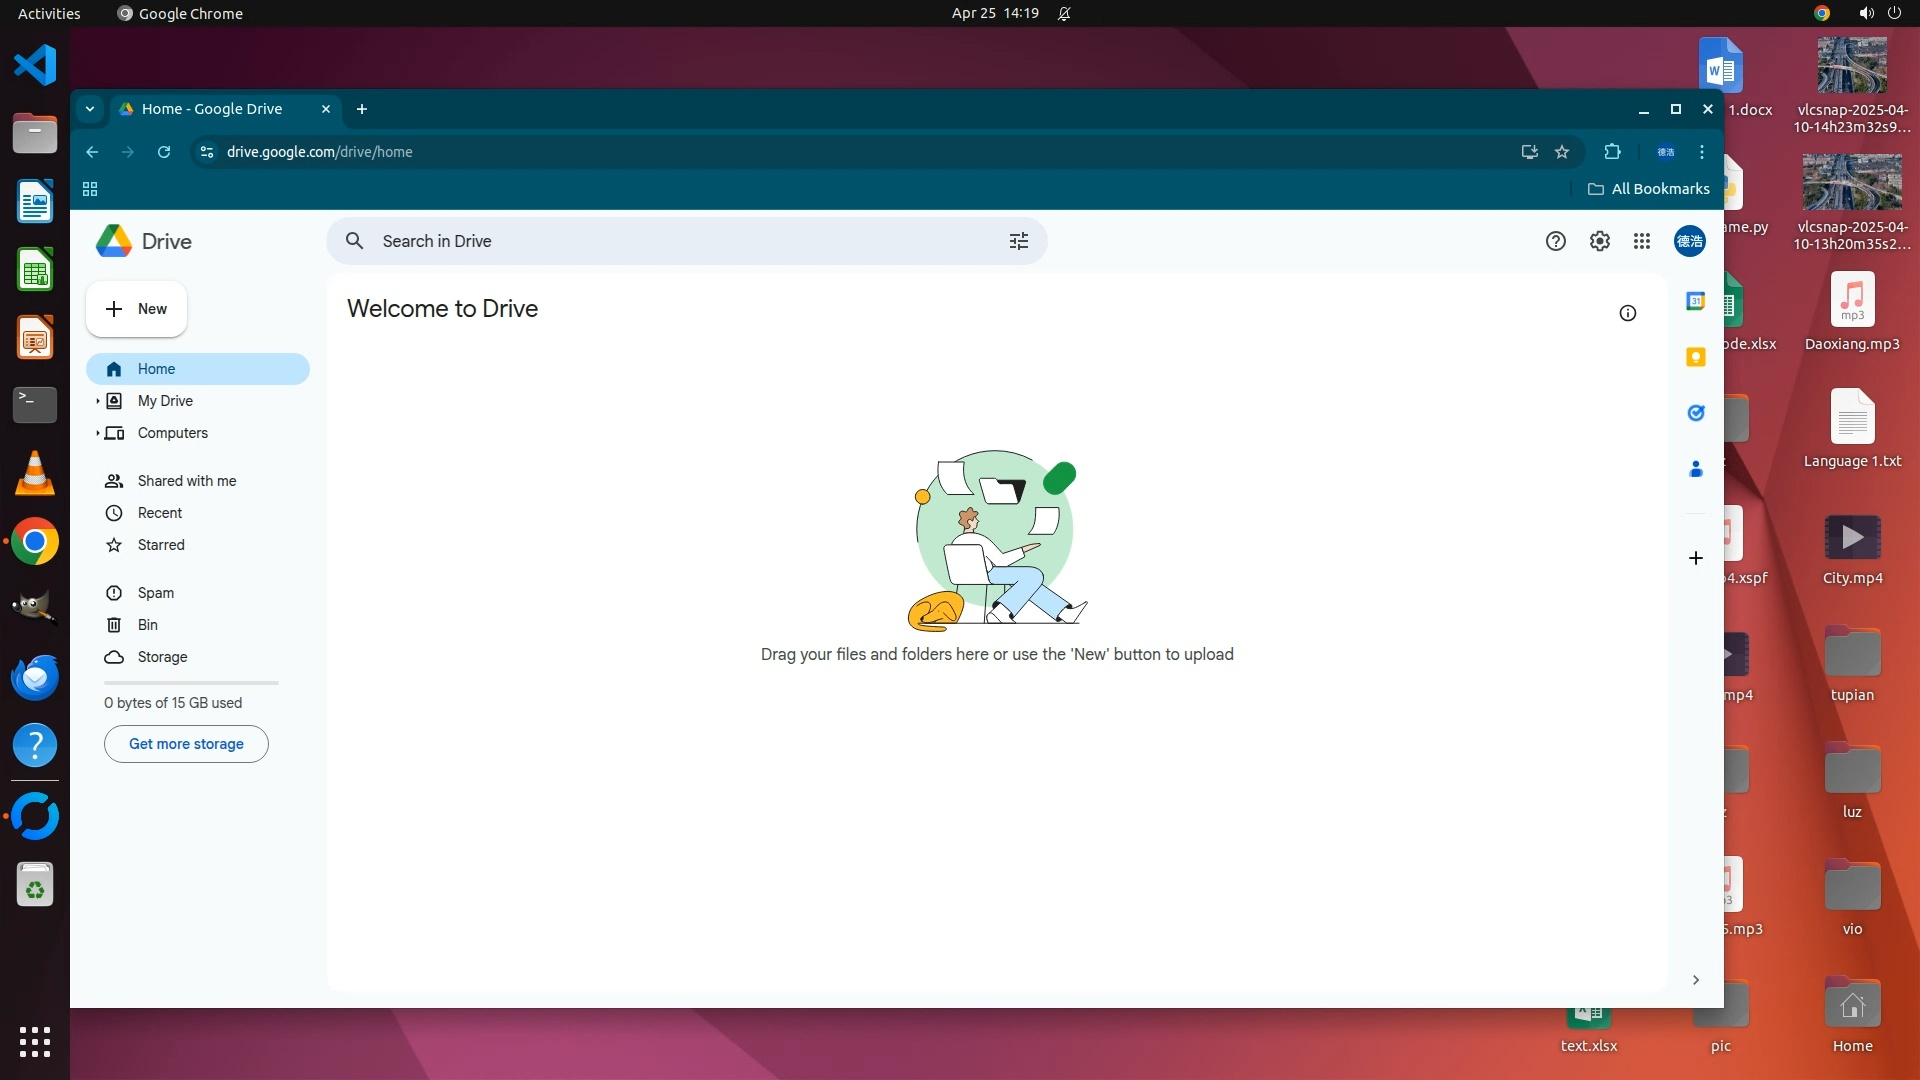Open Google Tasks side panel icon
1920x1080 pixels.
(x=1695, y=413)
